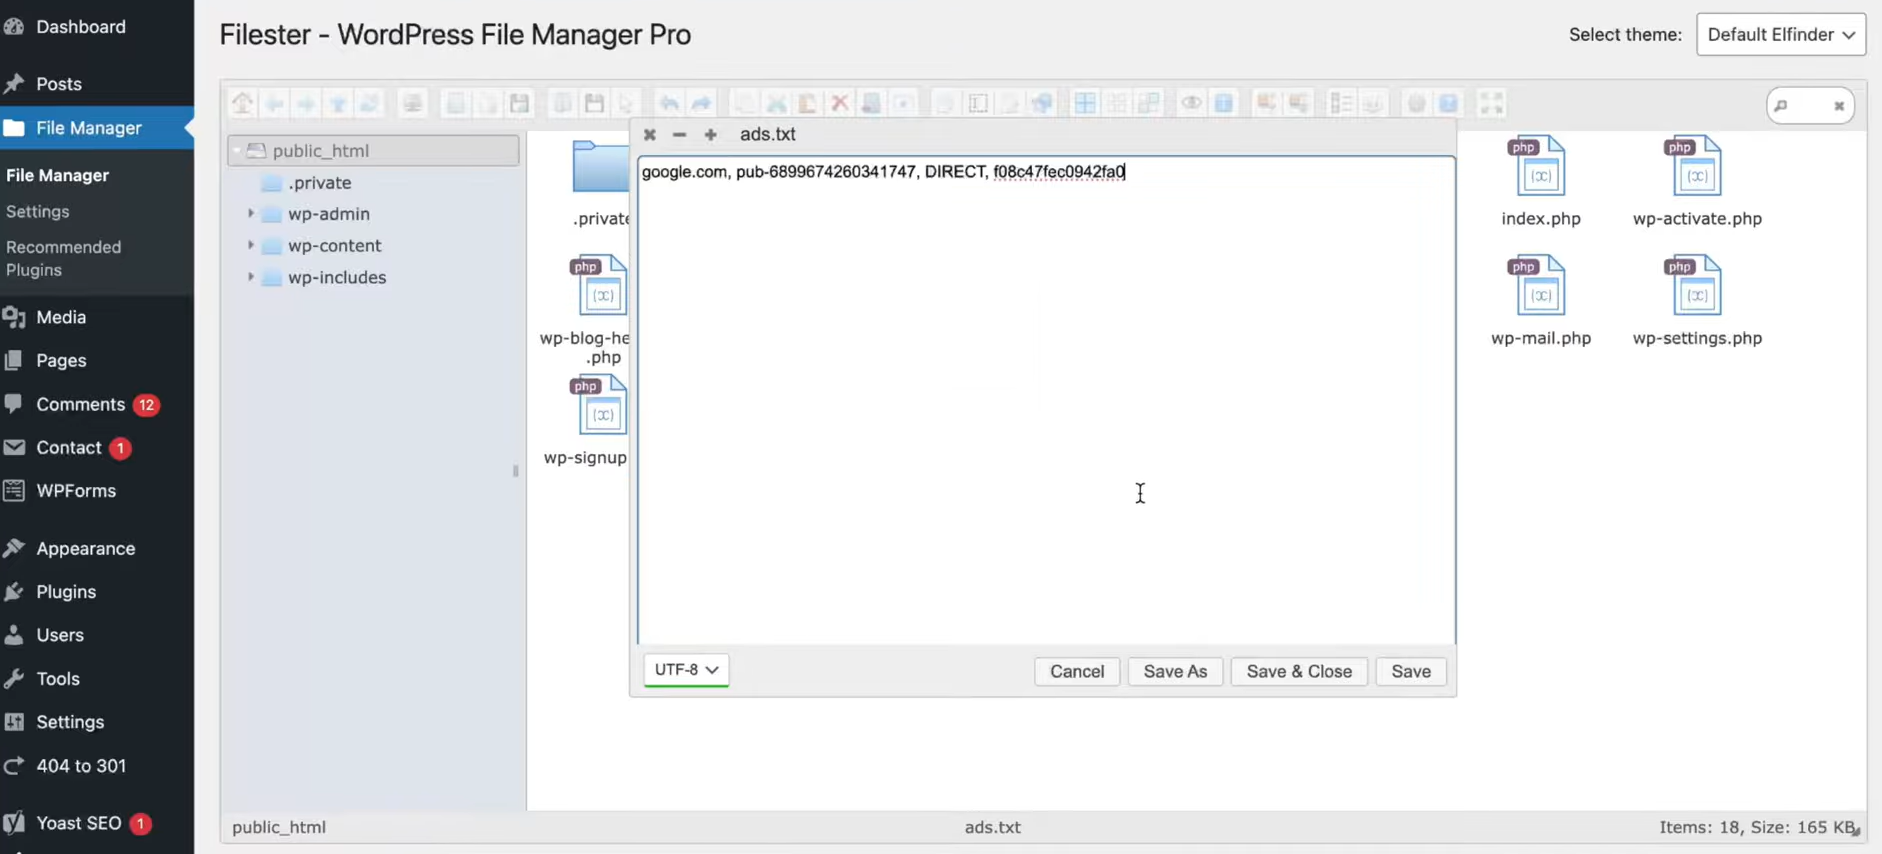Open the Select theme dropdown
Image resolution: width=1882 pixels, height=854 pixels.
point(1781,34)
